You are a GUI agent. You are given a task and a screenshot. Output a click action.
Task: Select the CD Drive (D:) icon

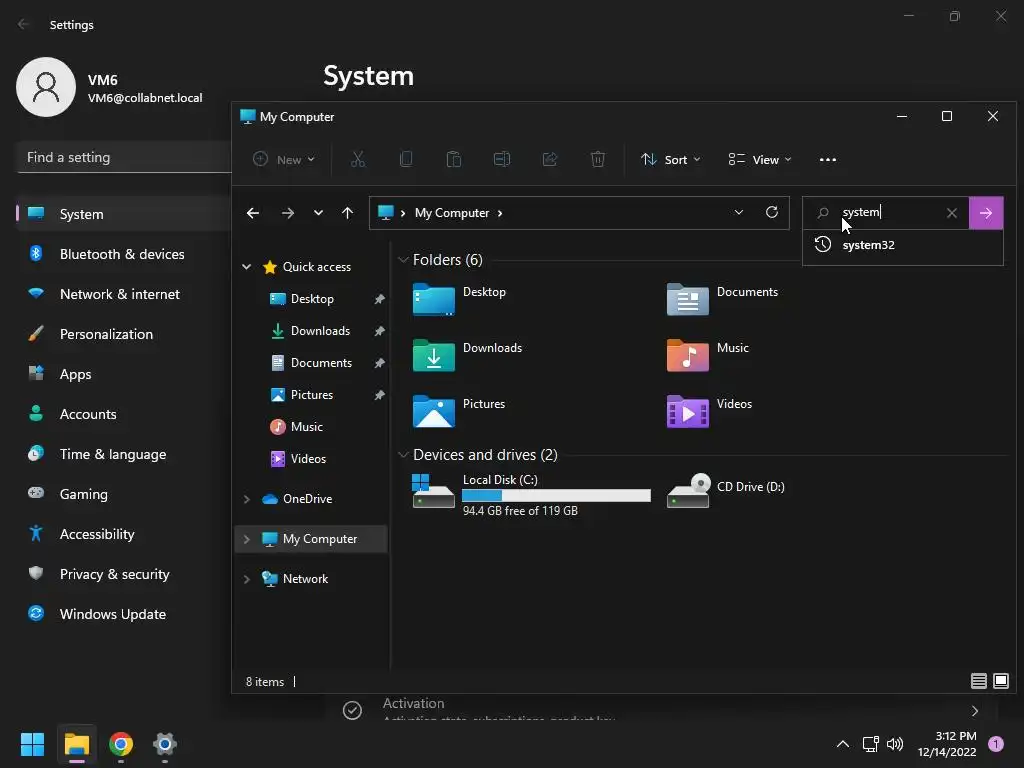pyautogui.click(x=688, y=490)
